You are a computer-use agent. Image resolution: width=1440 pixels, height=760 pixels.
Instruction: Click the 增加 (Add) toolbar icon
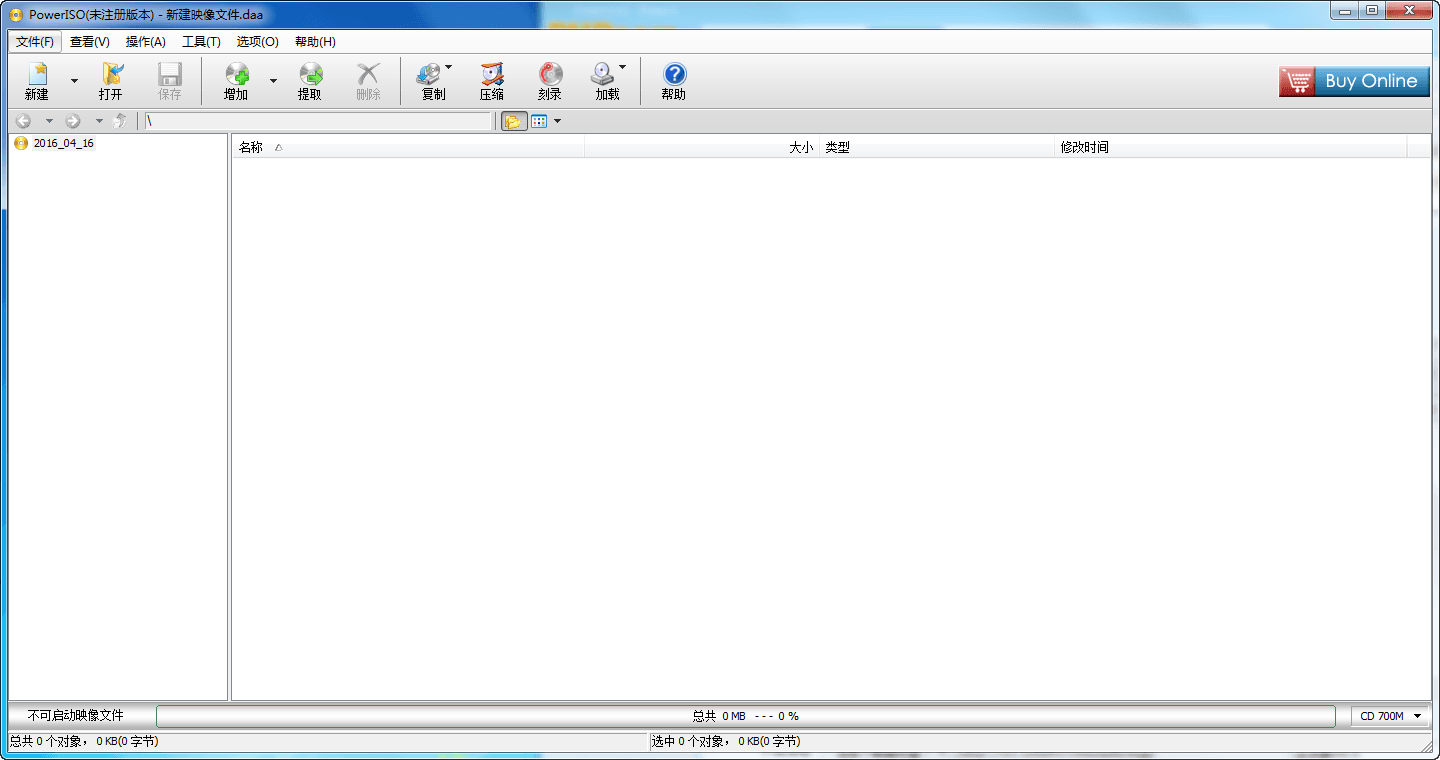coord(236,81)
